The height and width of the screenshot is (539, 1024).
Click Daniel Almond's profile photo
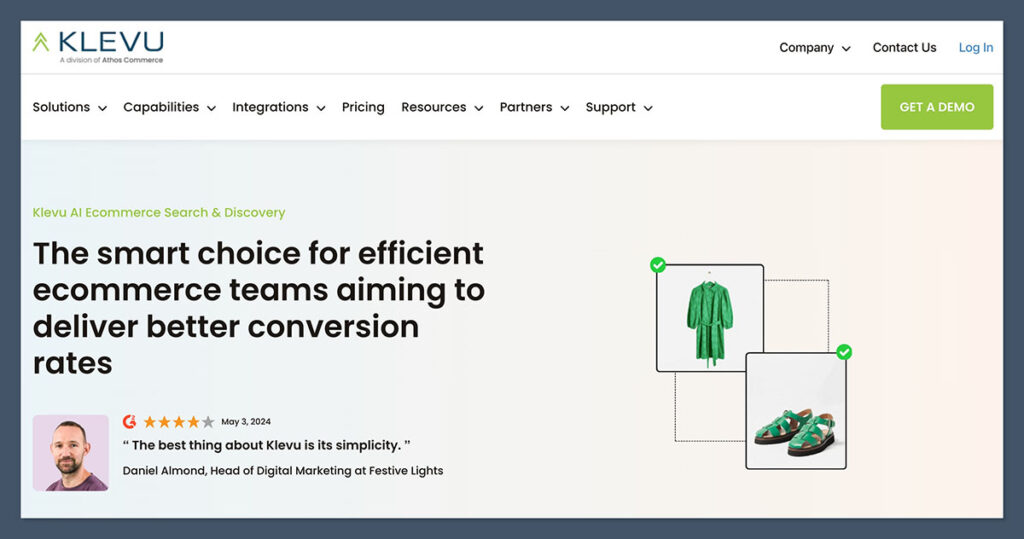pyautogui.click(x=71, y=453)
